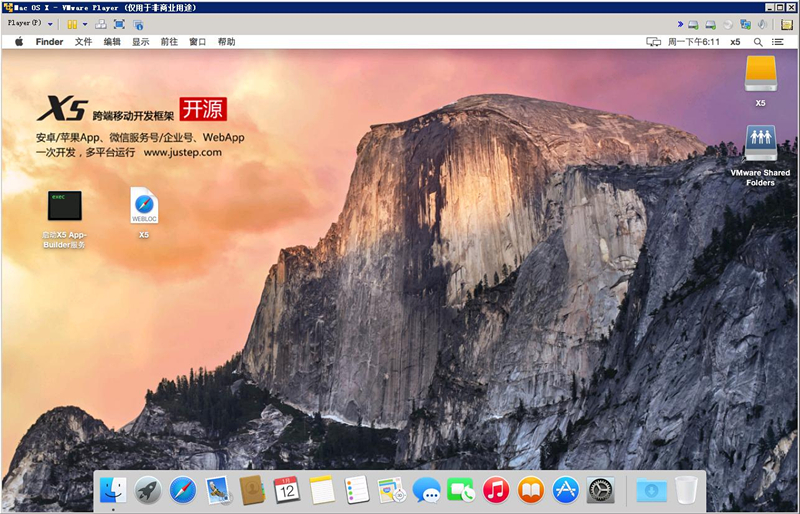Click the sound card device icon
This screenshot has width=800, height=514.
[x=763, y=24]
